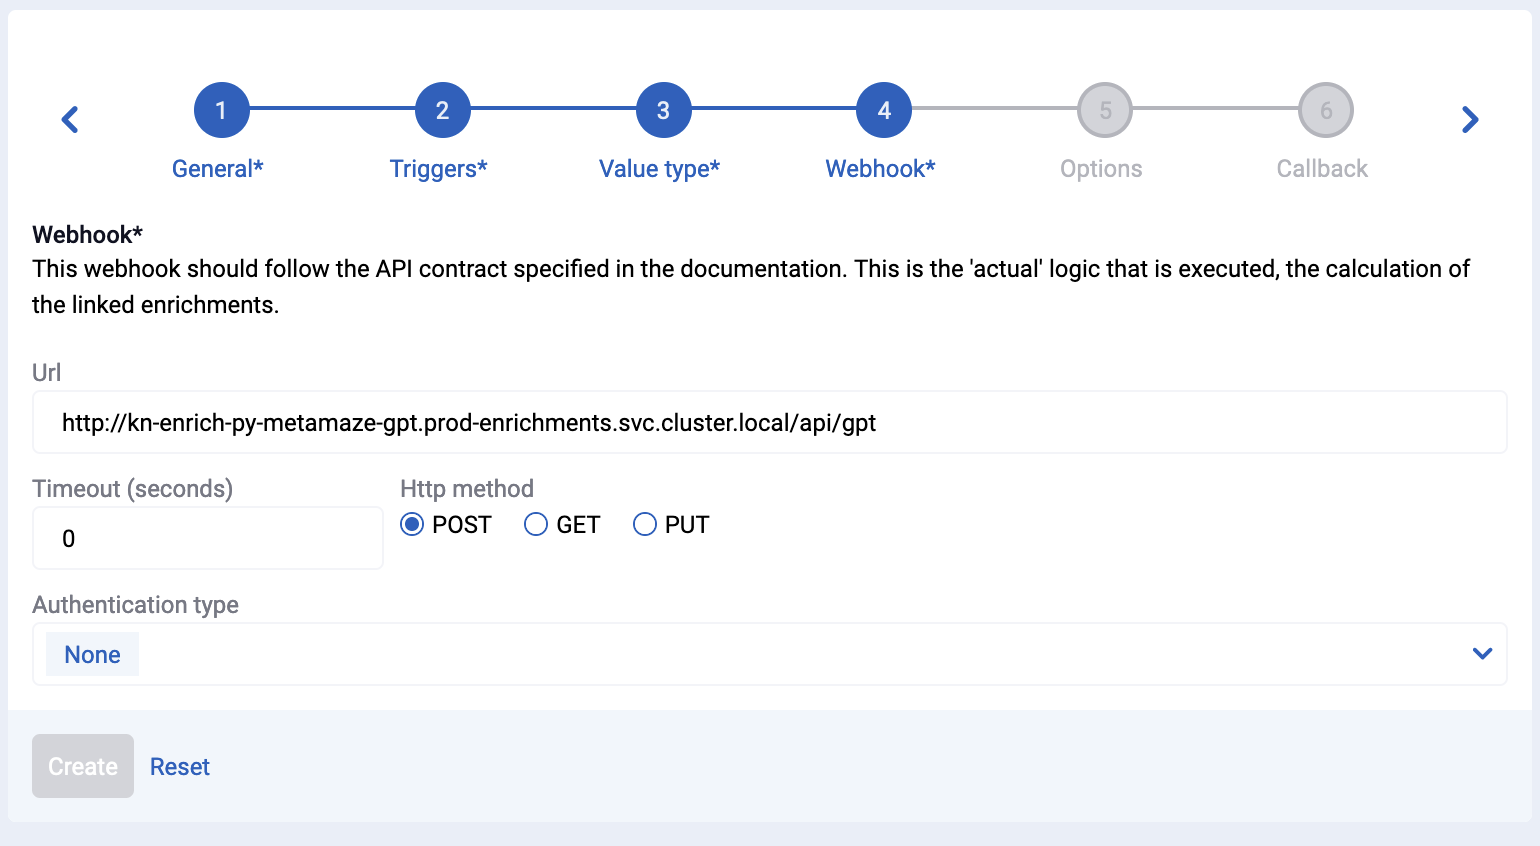
Task: Open the Options step label
Action: click(1101, 169)
